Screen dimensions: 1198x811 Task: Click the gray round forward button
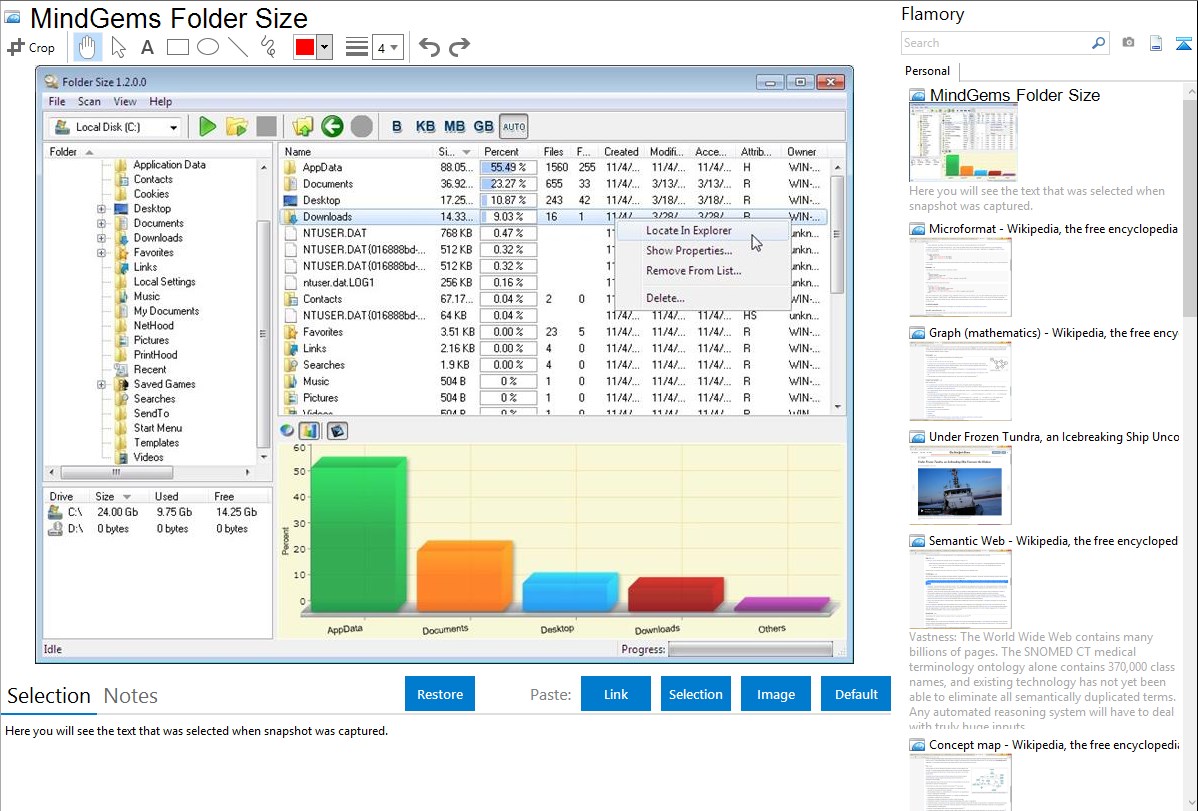click(361, 127)
